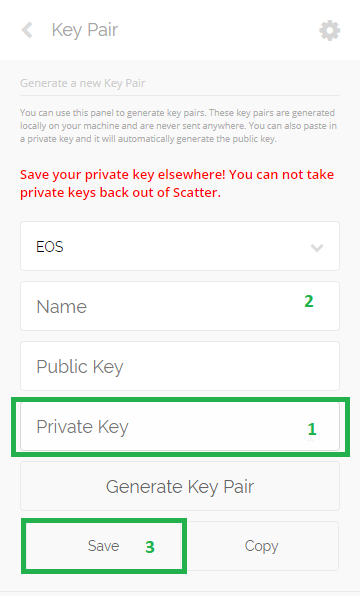The image size is (360, 596).
Task: Click the Key Pair page title
Action: pyautogui.click(x=85, y=30)
